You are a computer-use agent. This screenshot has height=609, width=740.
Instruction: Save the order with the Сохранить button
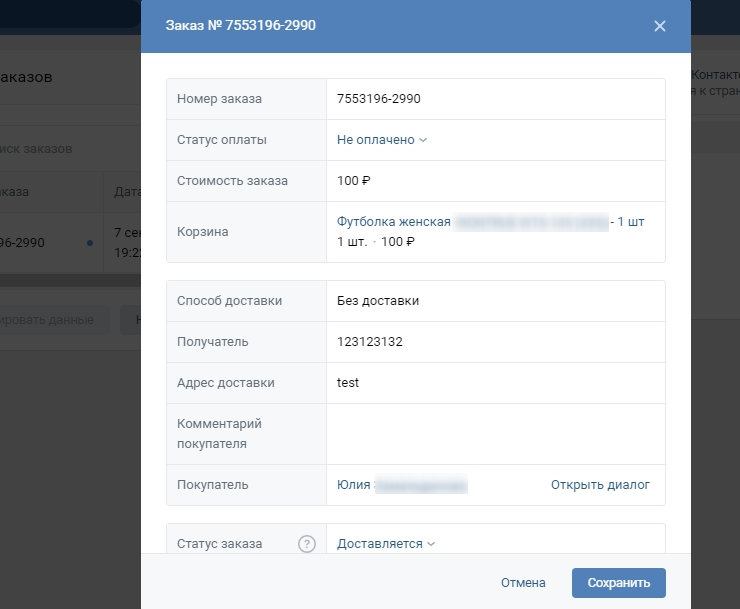pos(618,583)
